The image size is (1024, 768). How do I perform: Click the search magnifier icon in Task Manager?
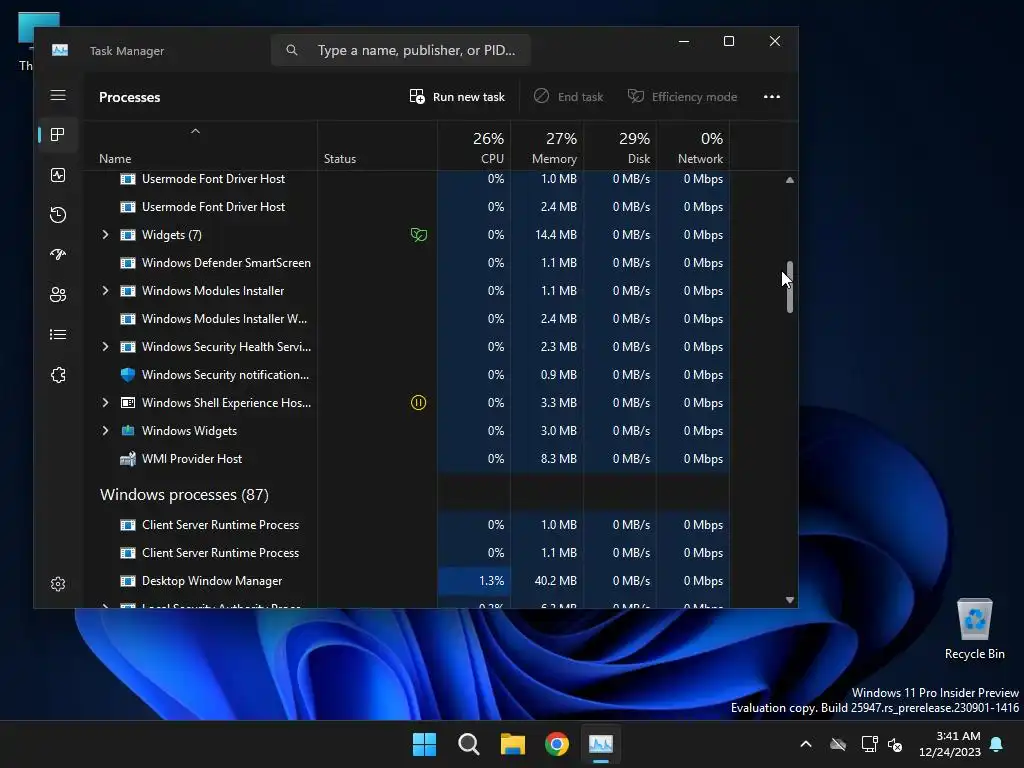point(292,50)
